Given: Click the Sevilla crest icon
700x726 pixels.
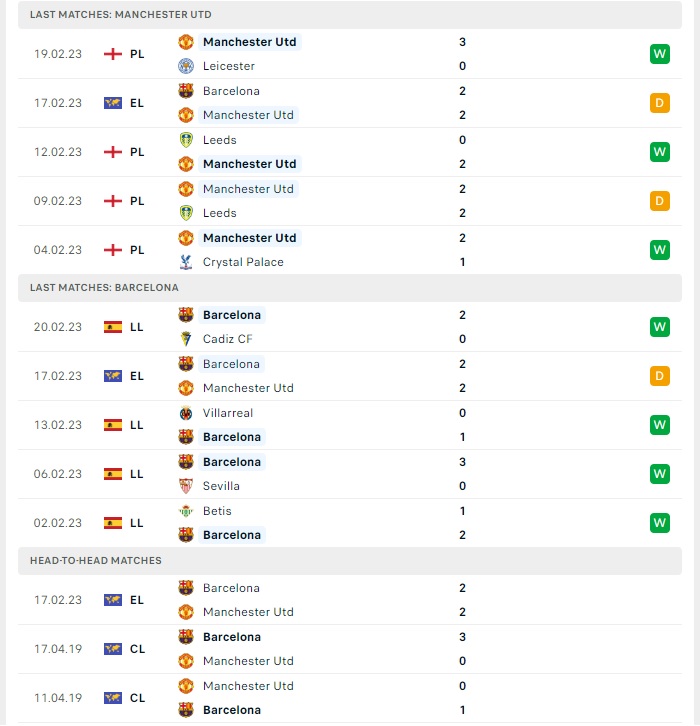Looking at the screenshot, I should (186, 486).
